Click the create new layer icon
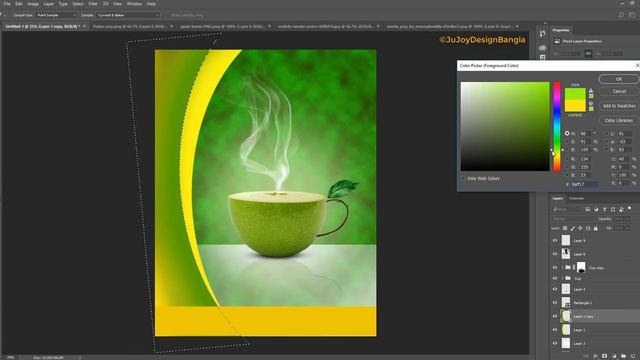The height and width of the screenshot is (360, 640). pos(632,356)
